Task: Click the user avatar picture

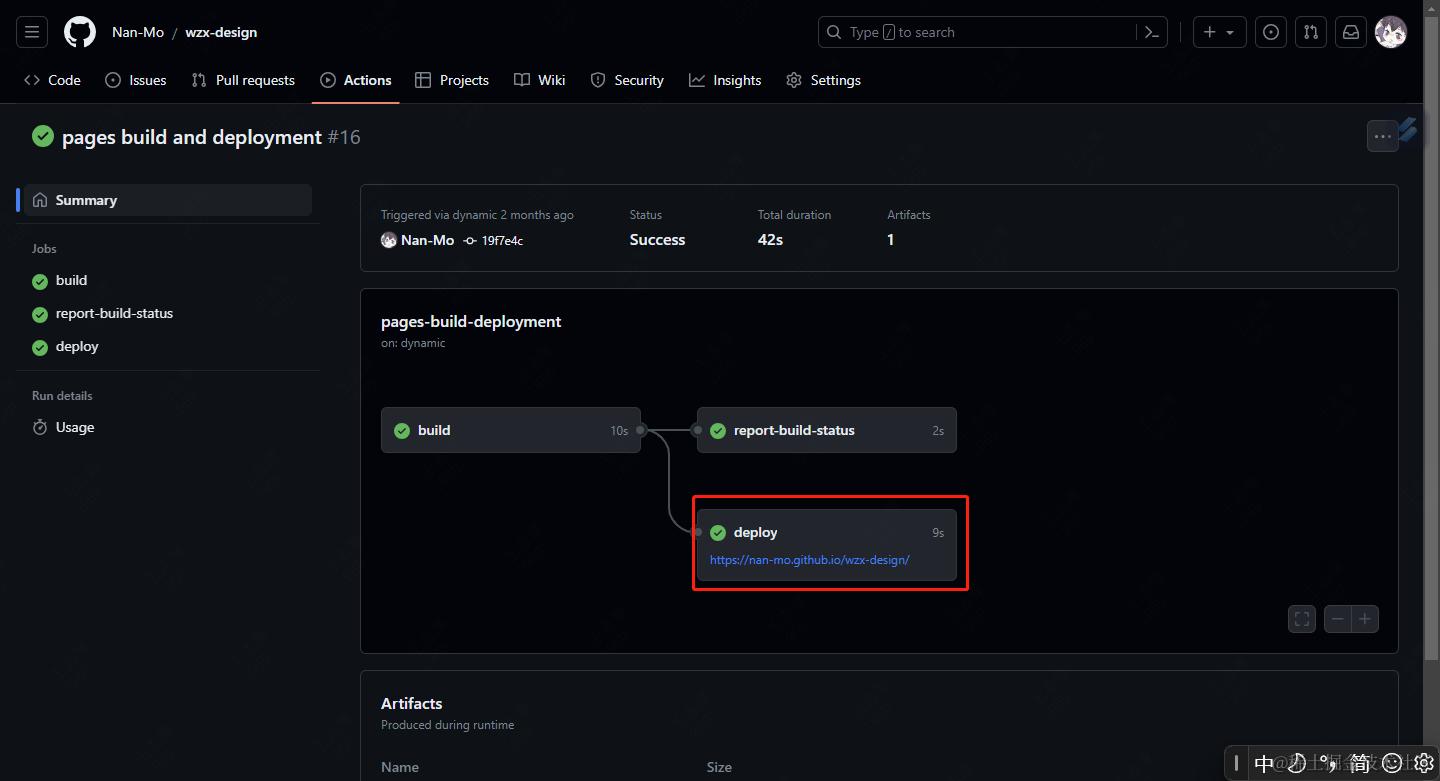Action: [1391, 32]
